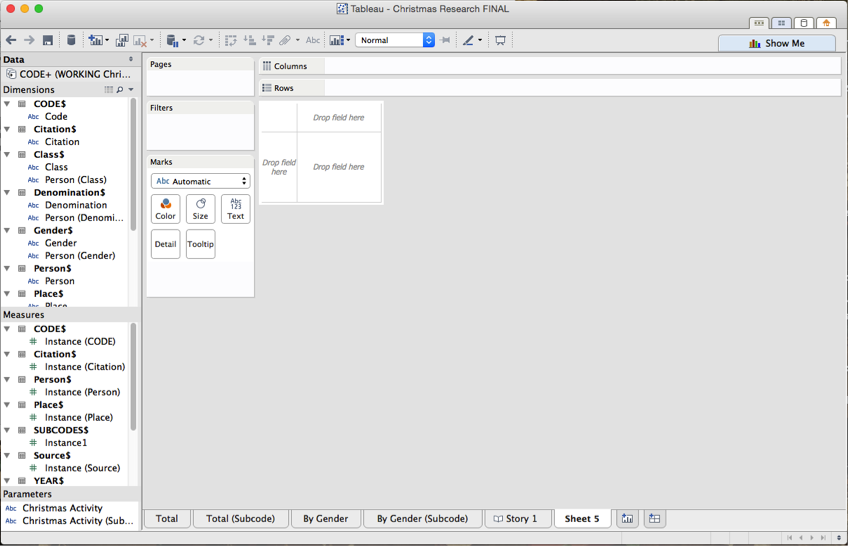Open the Show Me panel
Screen dimensions: 848x546
(777, 43)
